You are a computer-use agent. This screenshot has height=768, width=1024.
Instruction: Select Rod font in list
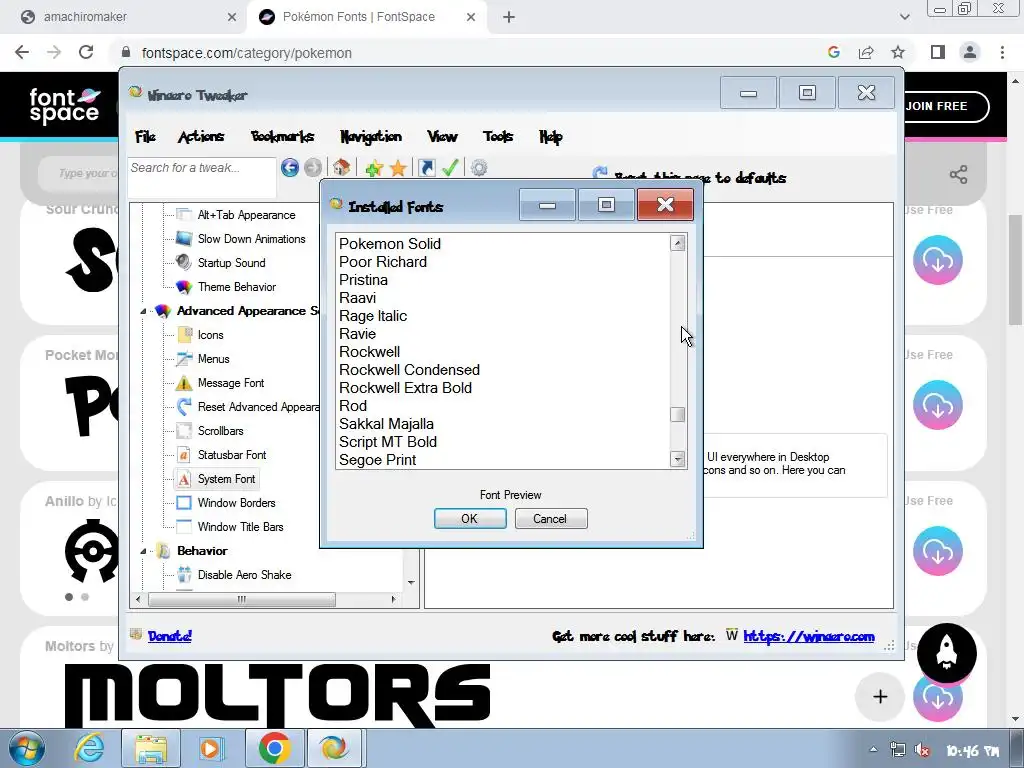click(x=353, y=406)
